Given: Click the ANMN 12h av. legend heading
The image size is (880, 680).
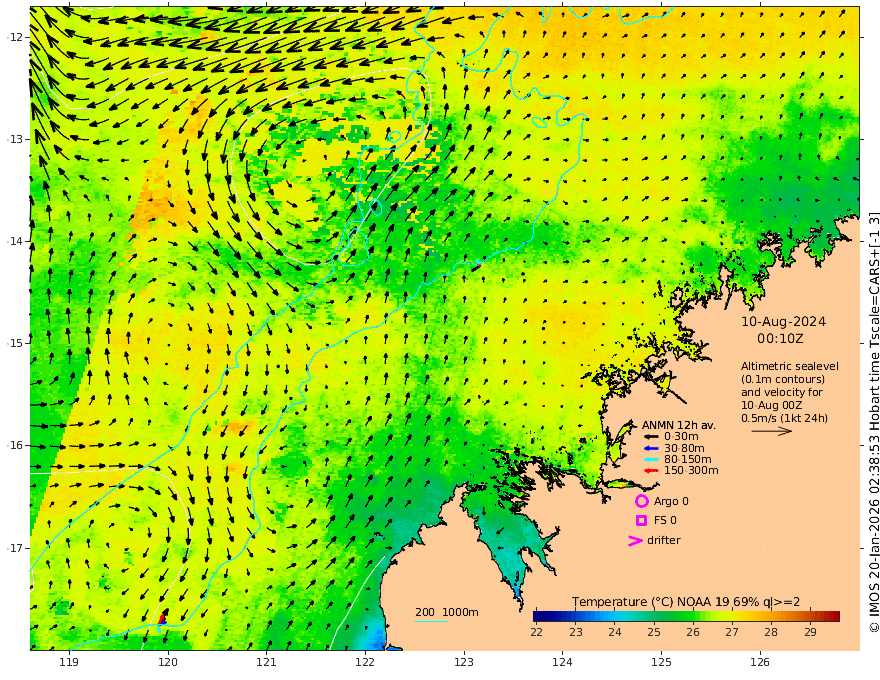Looking at the screenshot, I should coord(679,425).
